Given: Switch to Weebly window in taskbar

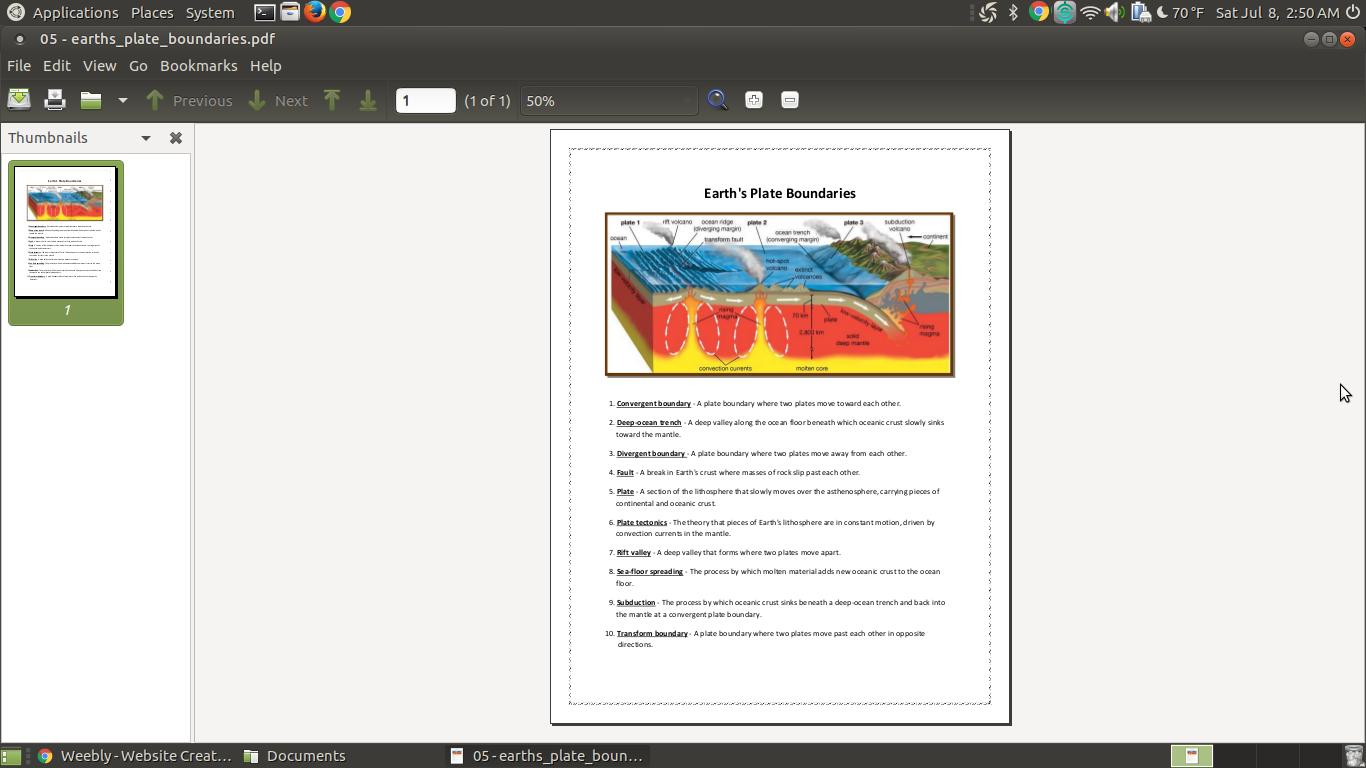Looking at the screenshot, I should click(134, 756).
